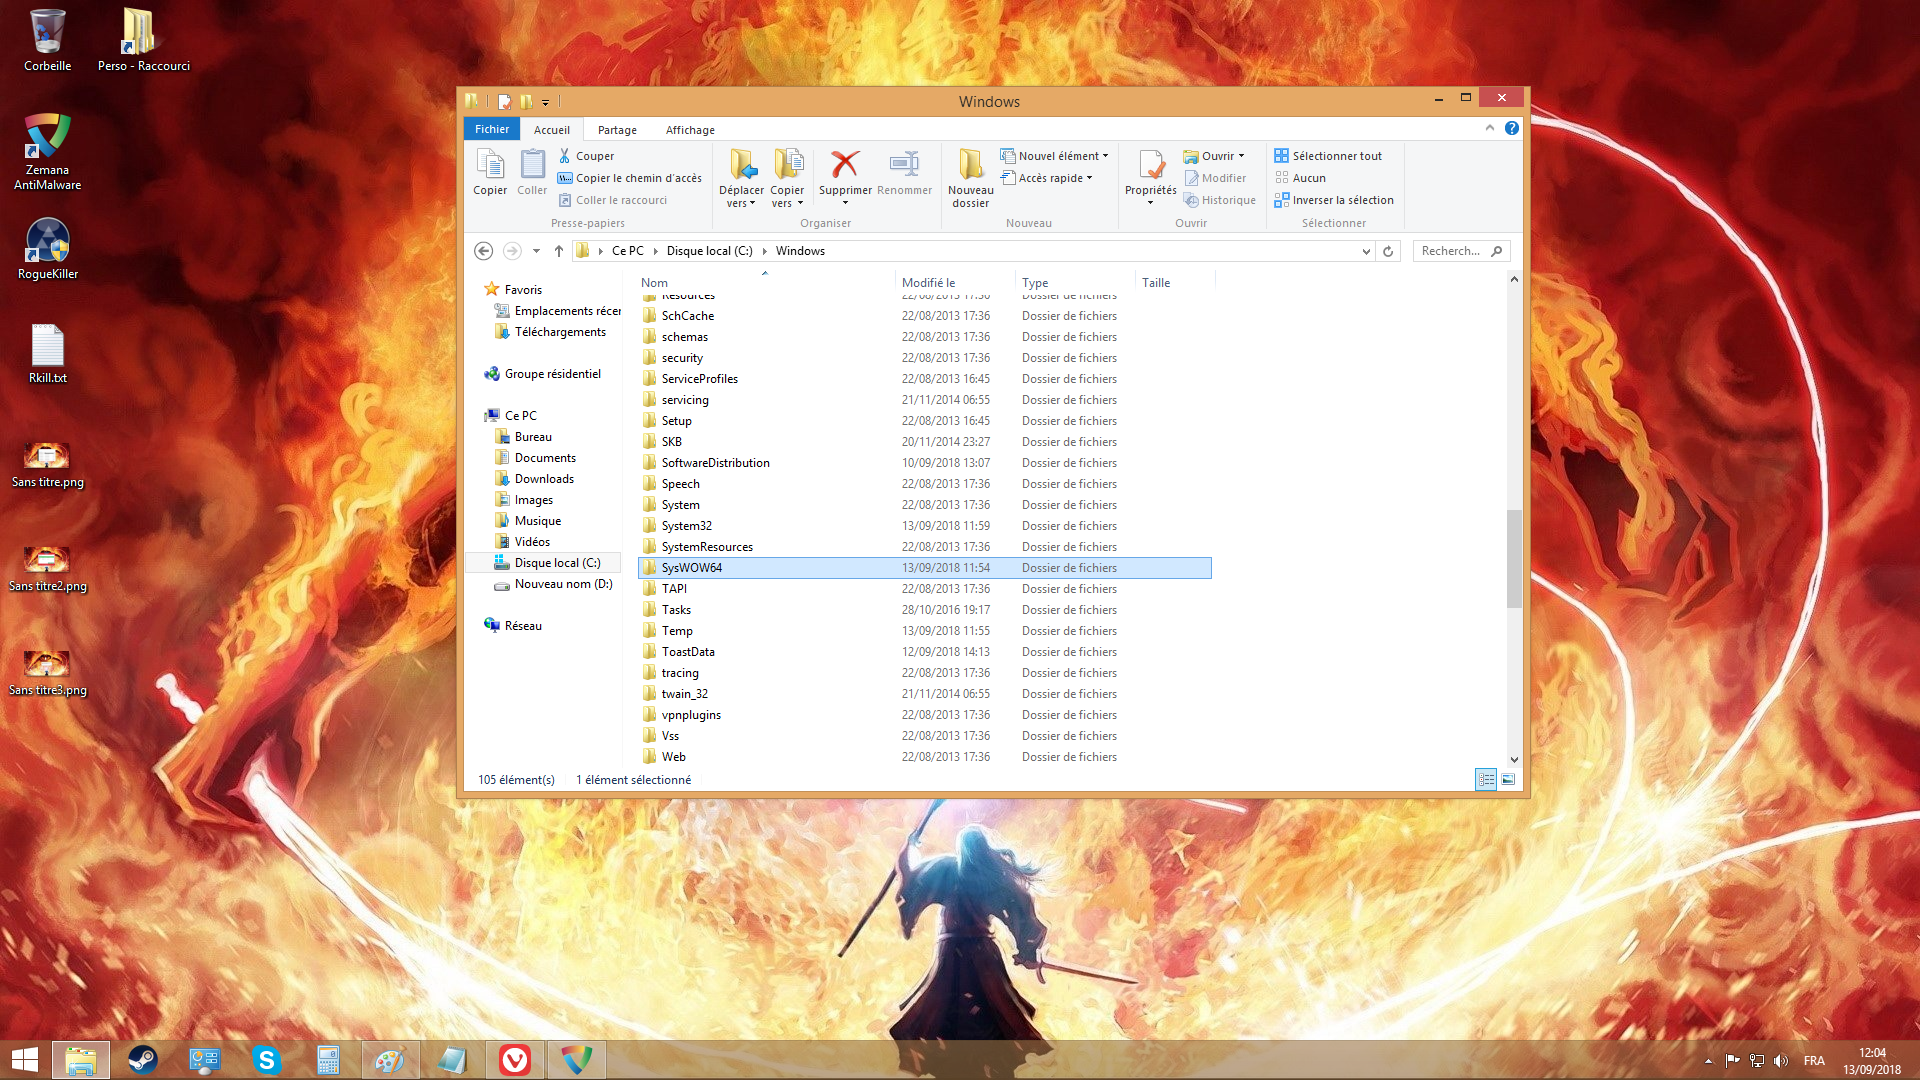1920x1080 pixels.
Task: Click the up arrow navigation icon
Action: (559, 251)
